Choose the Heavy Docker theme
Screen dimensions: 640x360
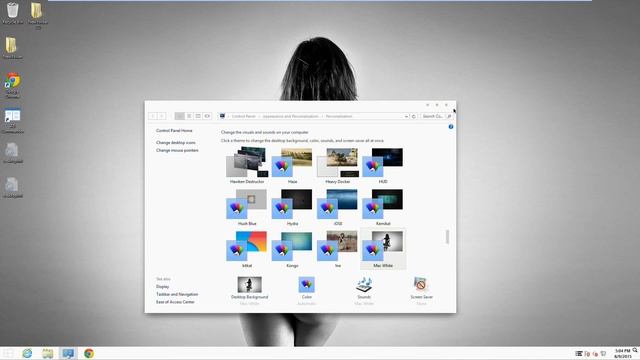[338, 165]
